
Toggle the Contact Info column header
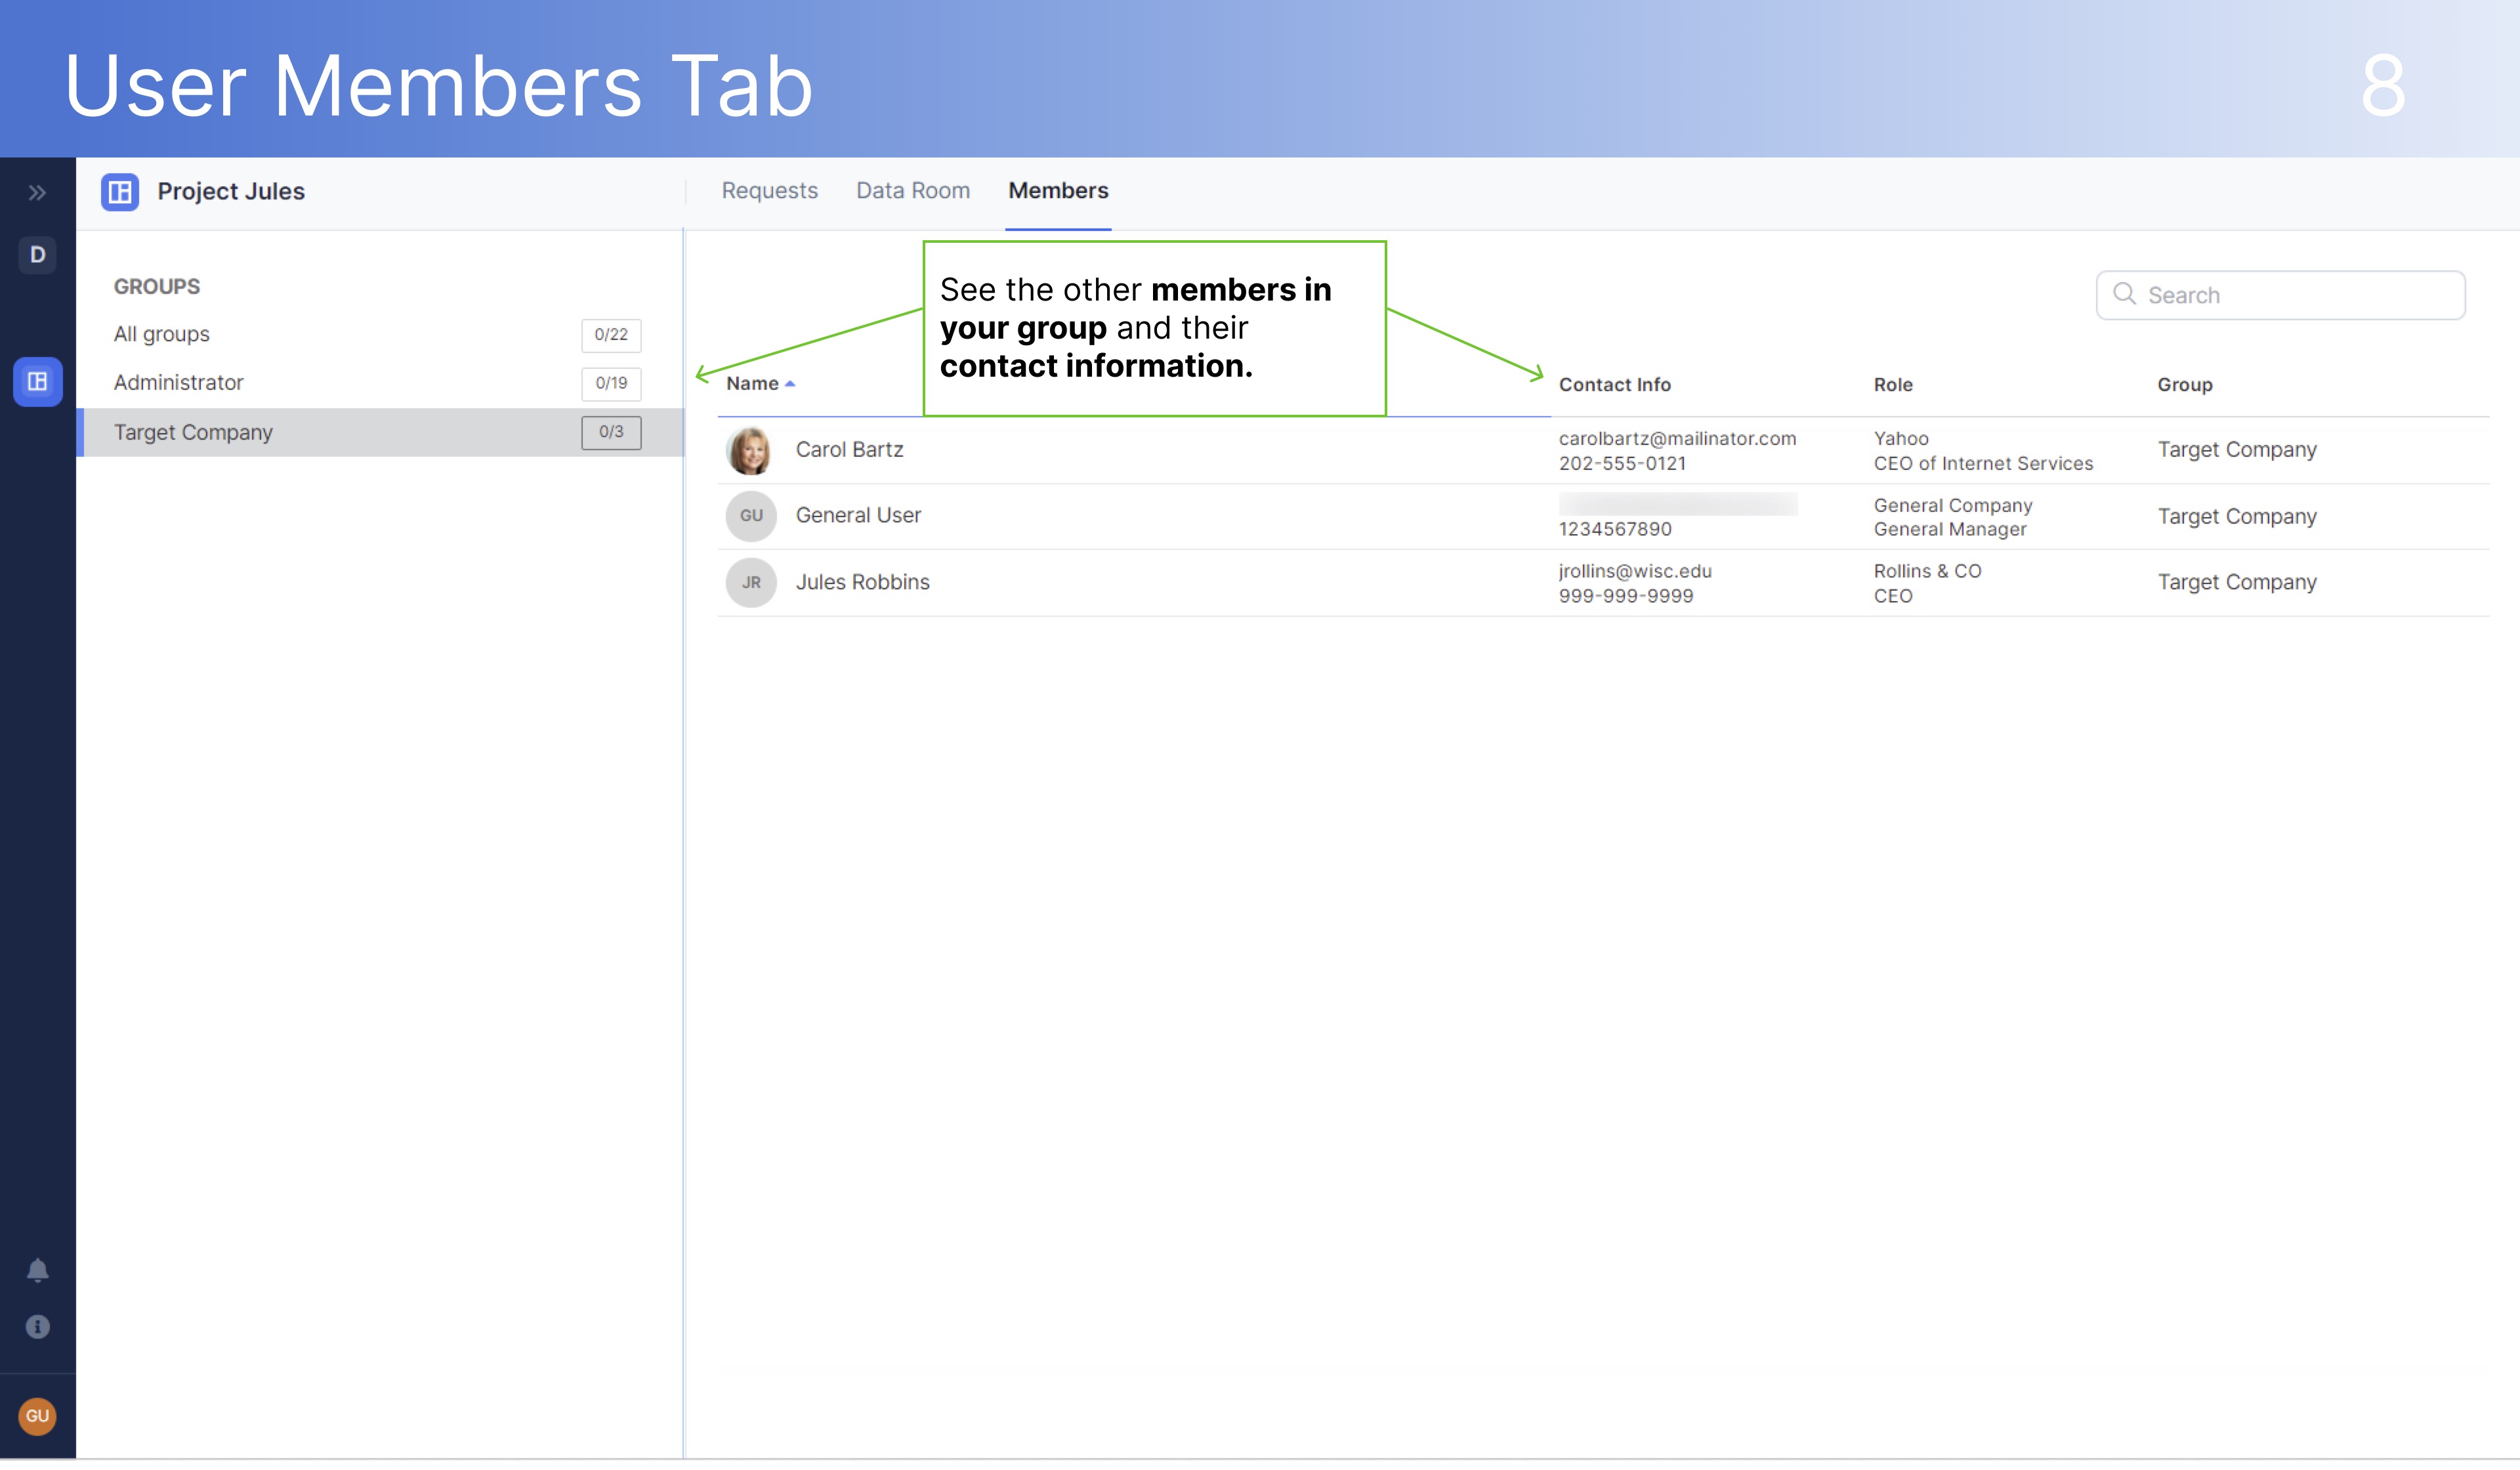pyautogui.click(x=1615, y=384)
